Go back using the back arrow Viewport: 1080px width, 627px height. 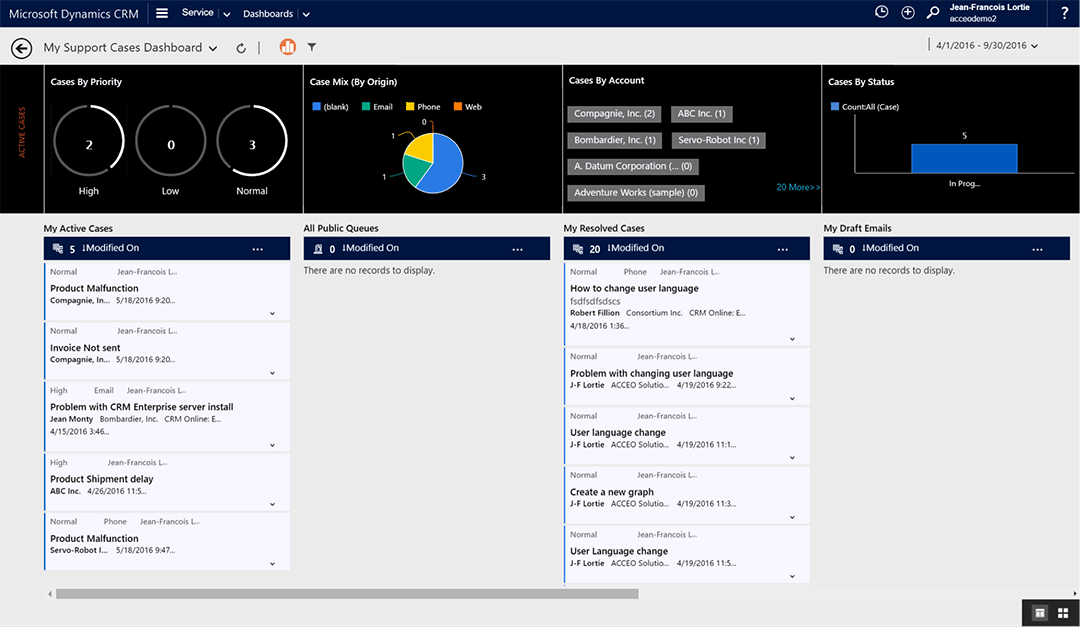(x=22, y=48)
